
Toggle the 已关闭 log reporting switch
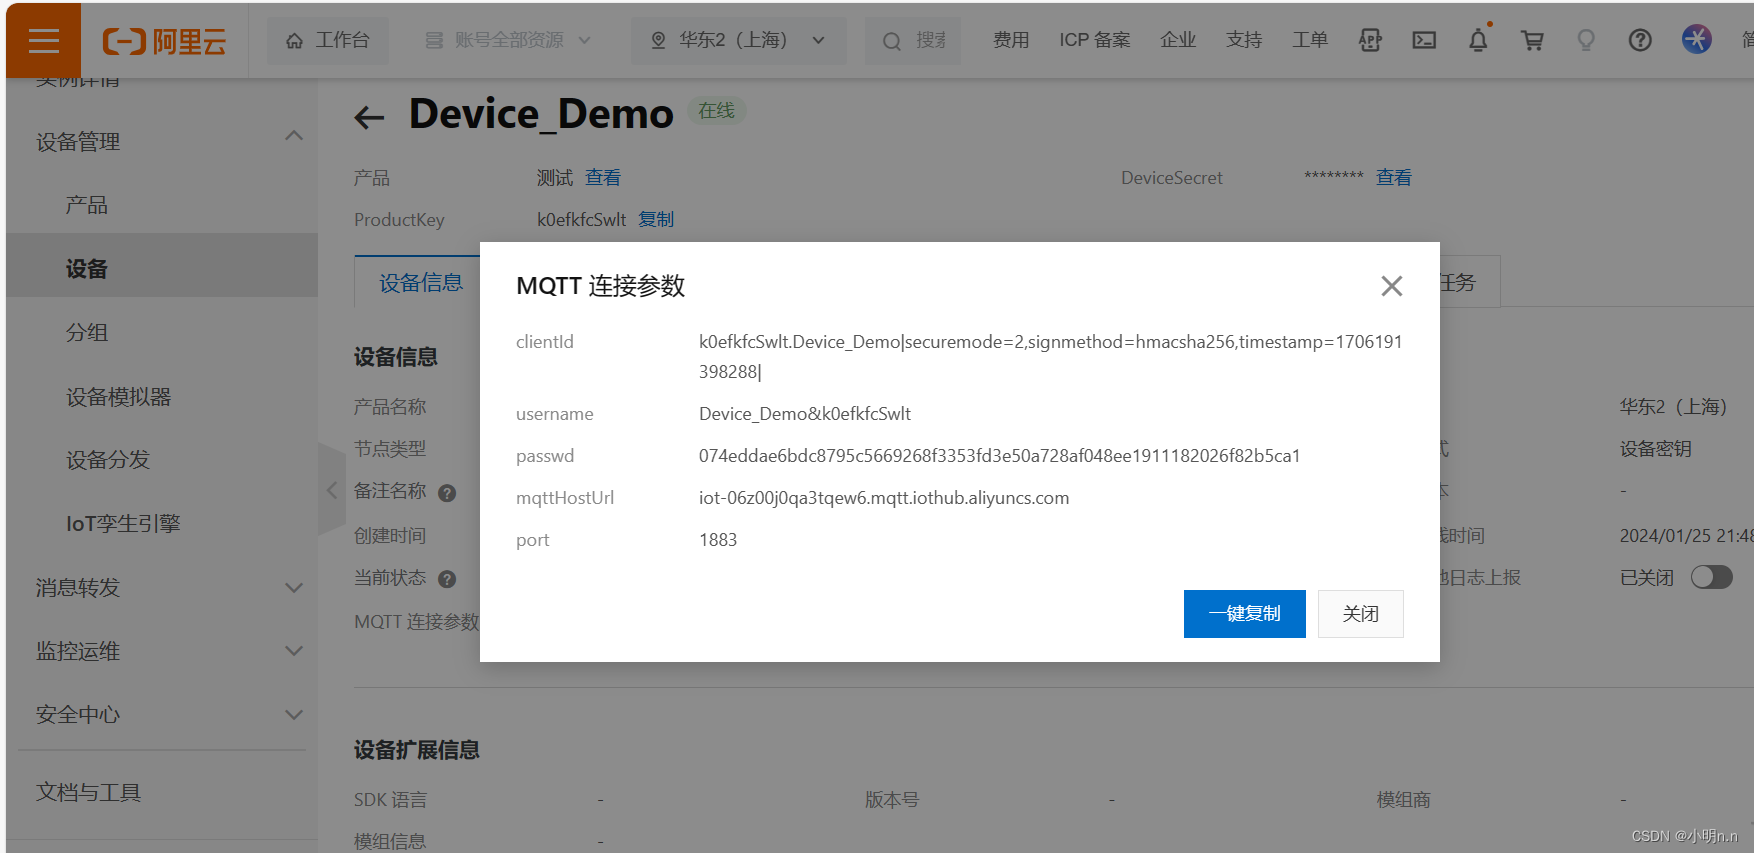pos(1711,577)
